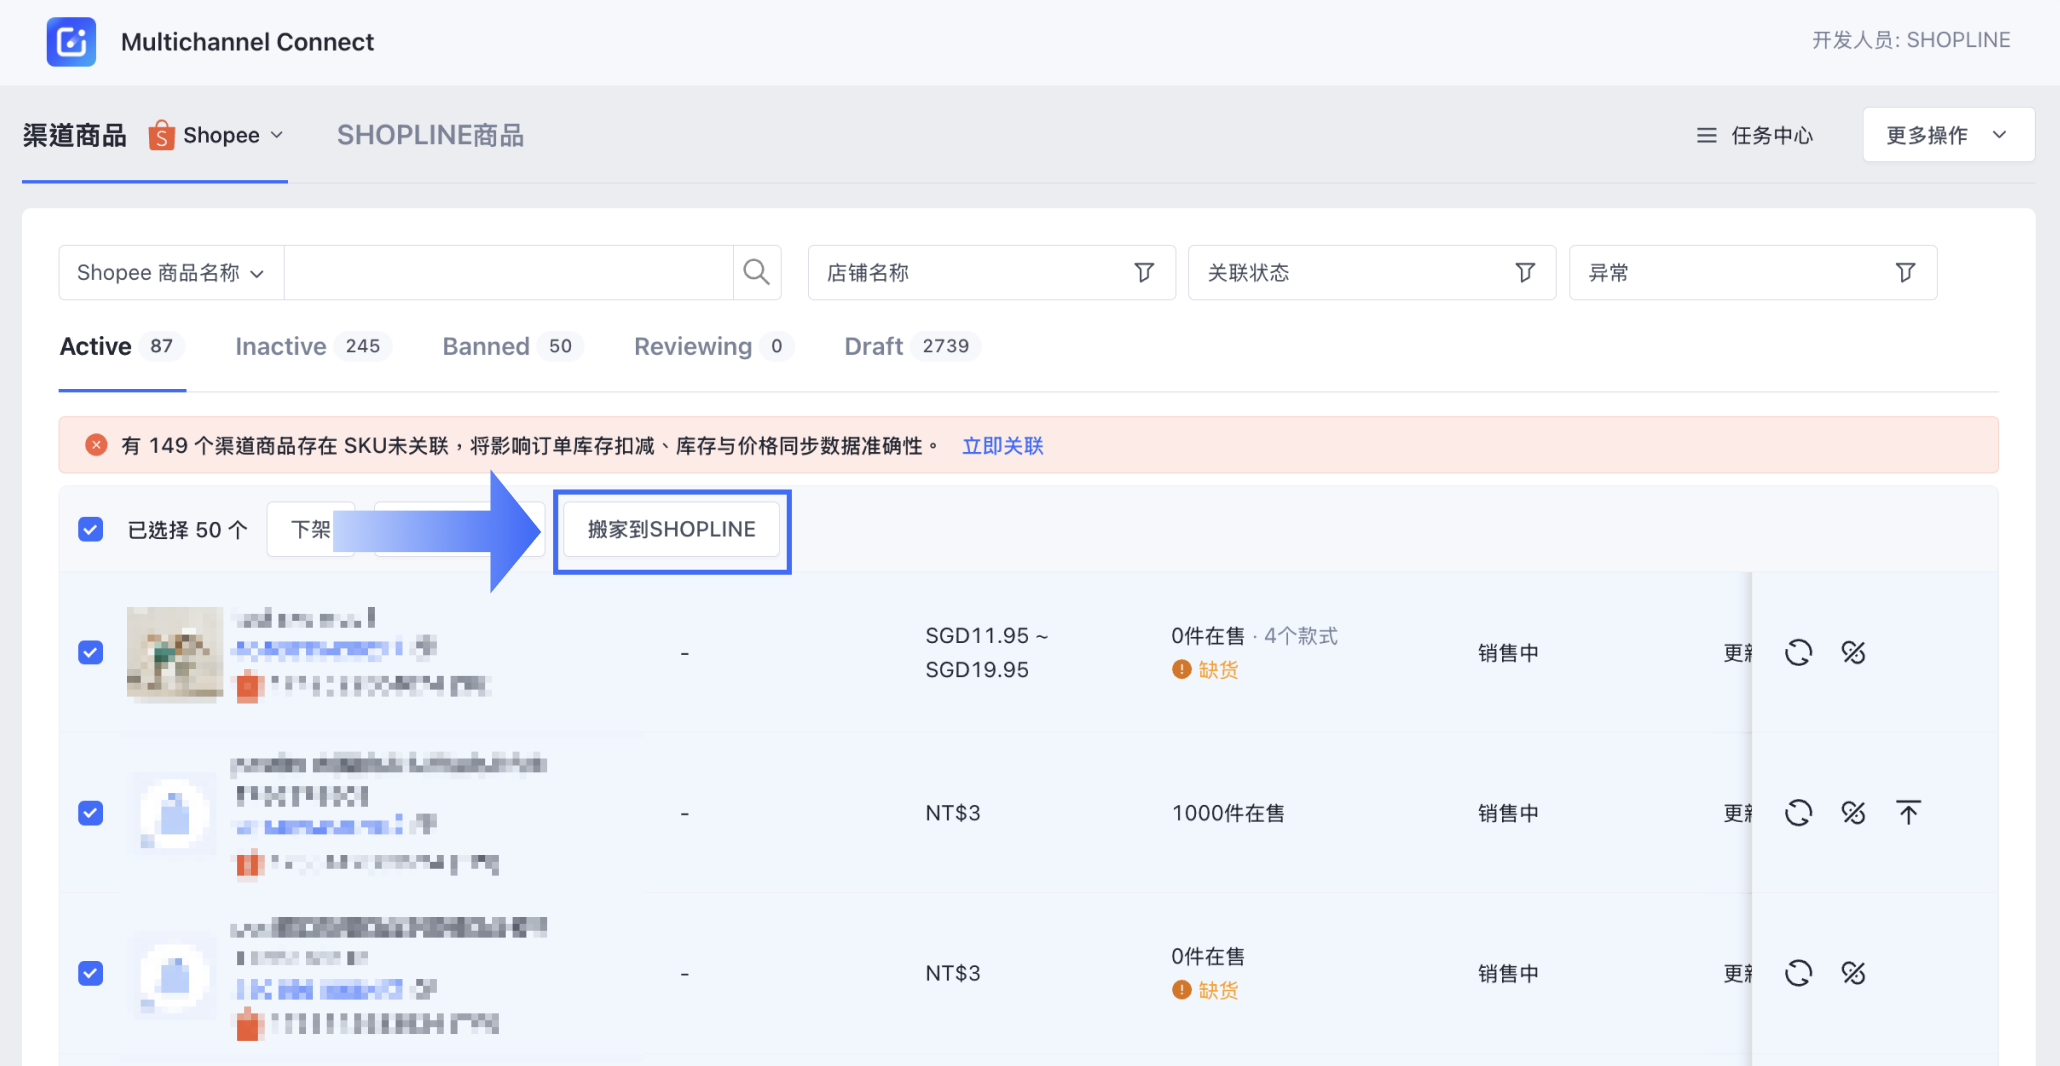This screenshot has height=1066, width=2060.
Task: Click the sync icon on third product row
Action: click(1798, 973)
